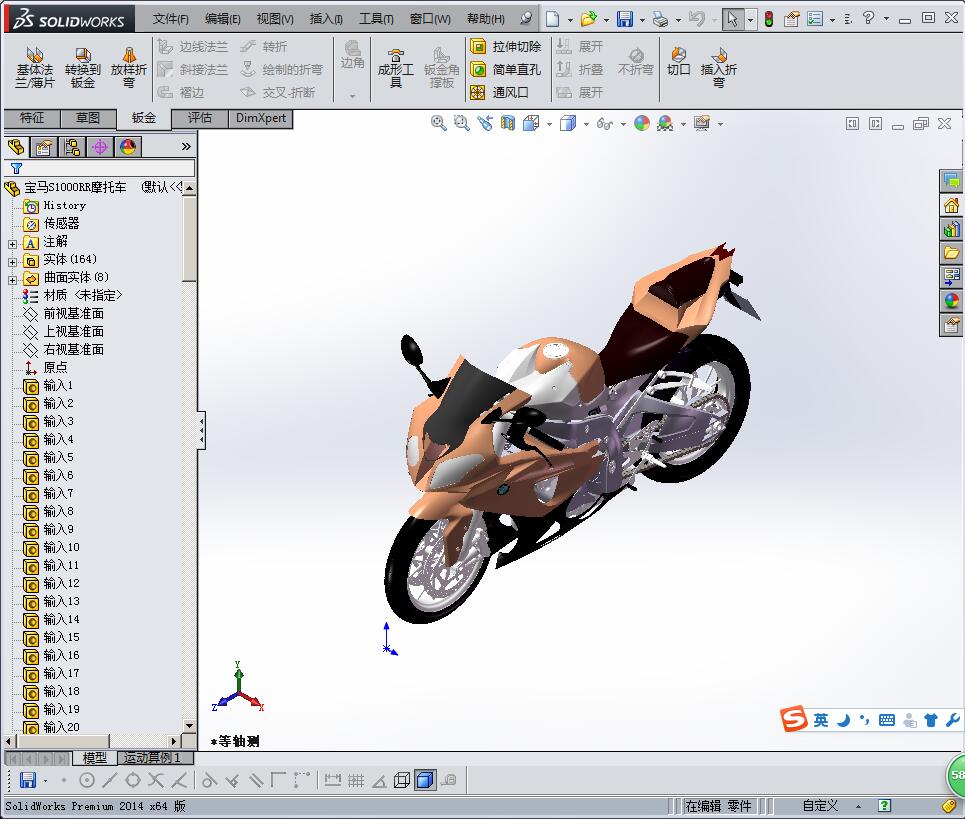Click the New document icon
965x819 pixels.
[553, 19]
